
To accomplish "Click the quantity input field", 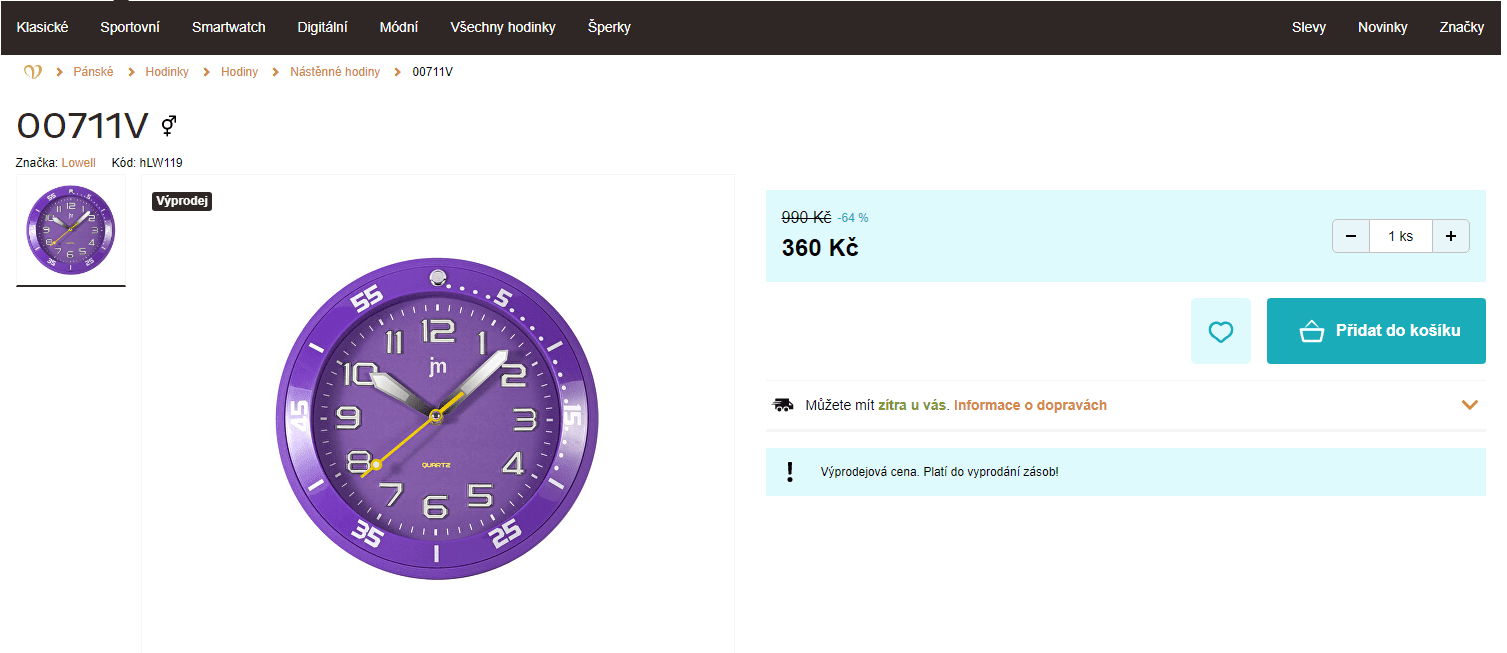I will tap(1400, 236).
